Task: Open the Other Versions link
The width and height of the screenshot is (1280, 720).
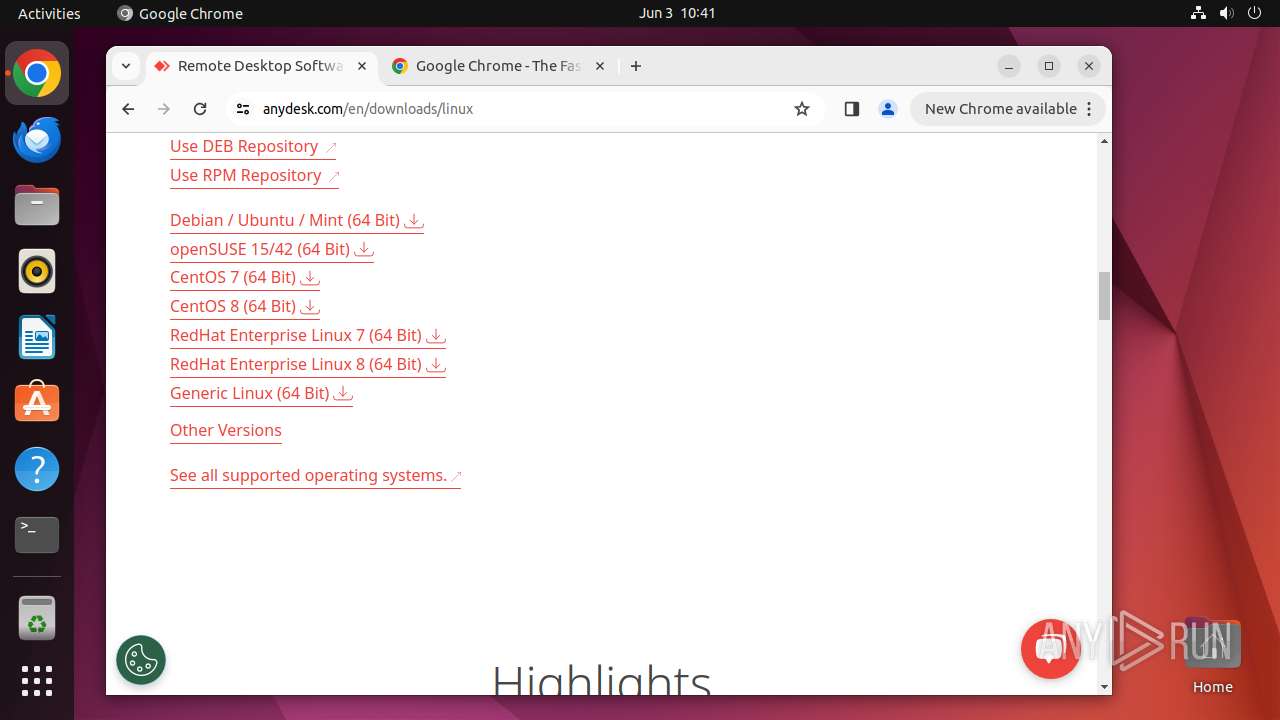Action: 226,430
